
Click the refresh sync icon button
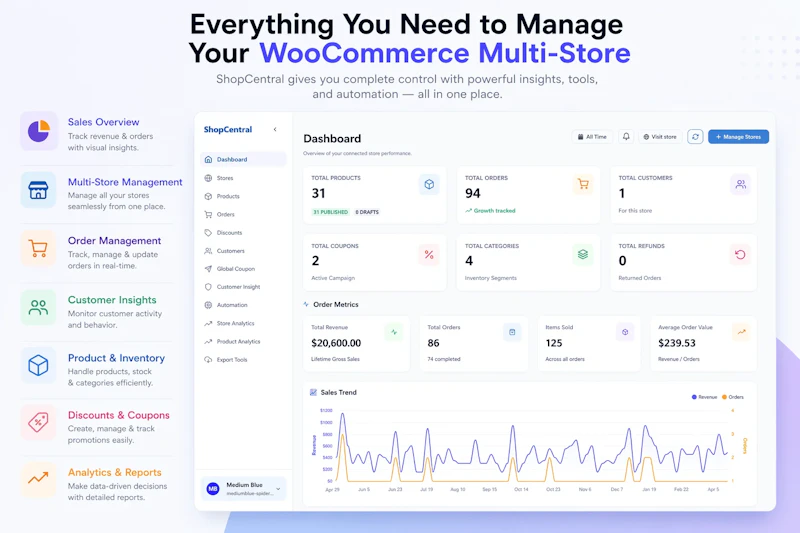[695, 137]
